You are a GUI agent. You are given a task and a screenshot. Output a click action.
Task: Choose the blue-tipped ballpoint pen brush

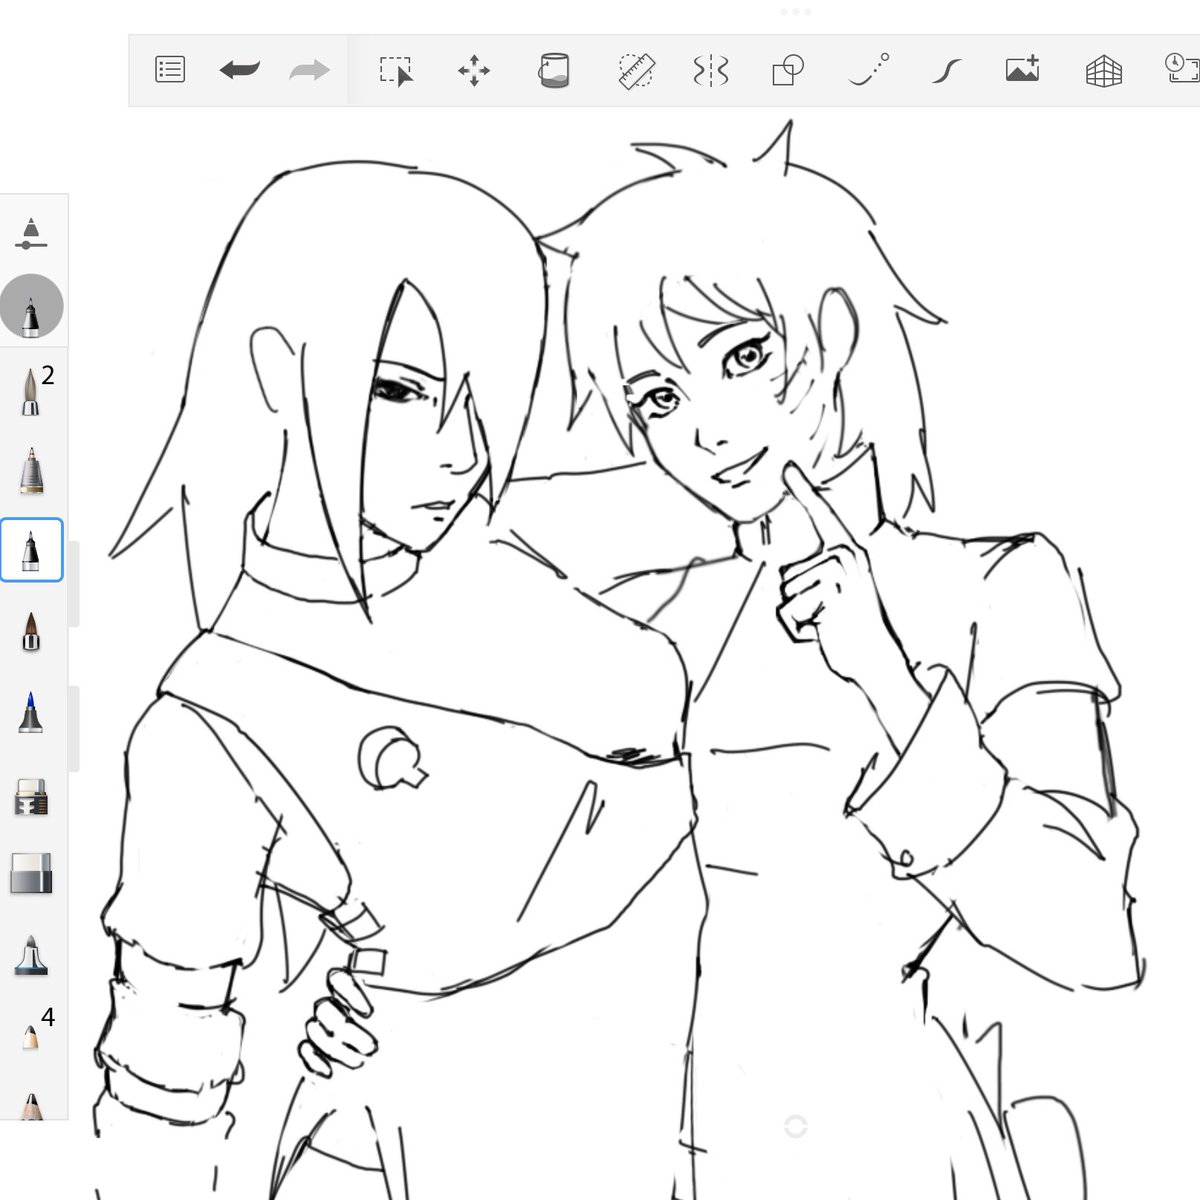[x=31, y=712]
